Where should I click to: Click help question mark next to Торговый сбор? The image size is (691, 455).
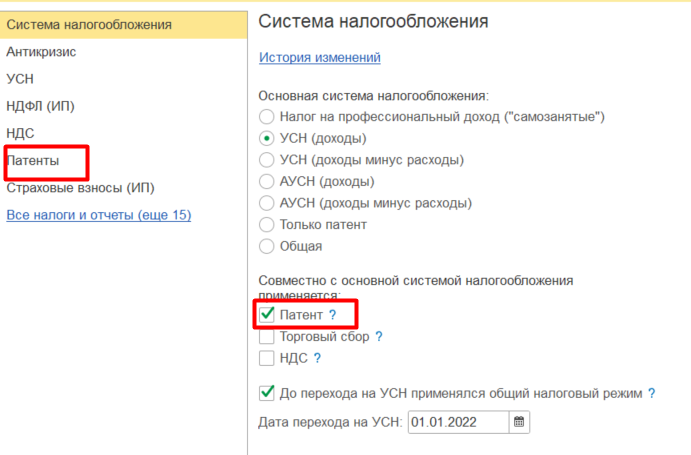click(x=379, y=337)
